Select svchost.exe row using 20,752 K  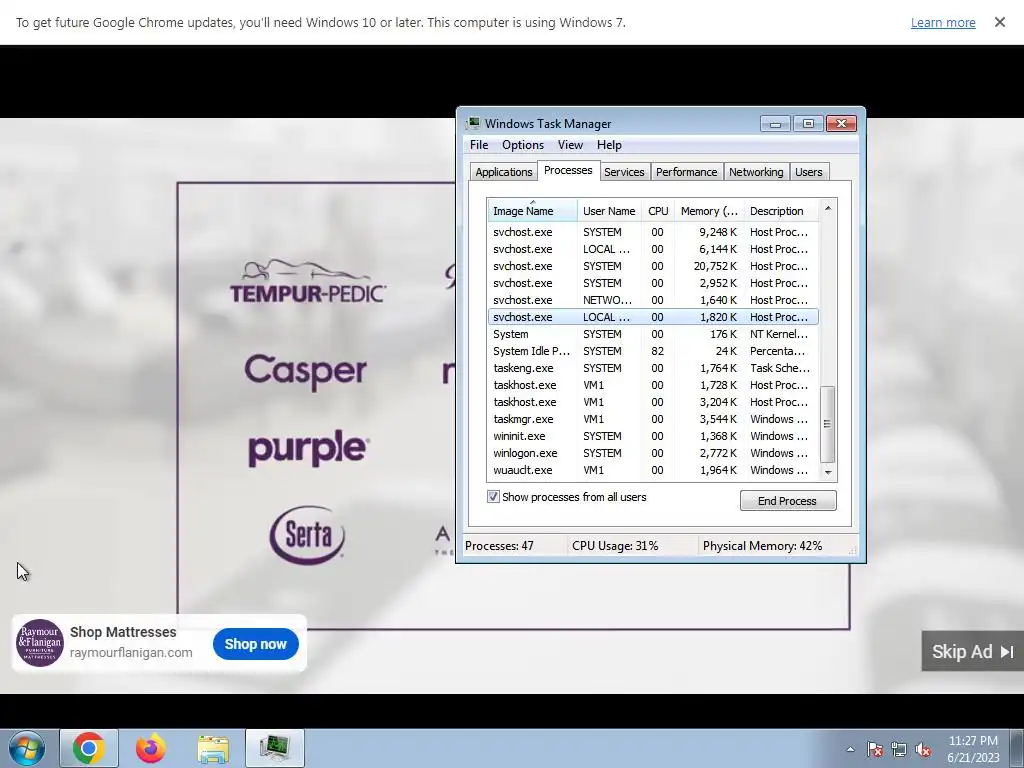pos(653,266)
